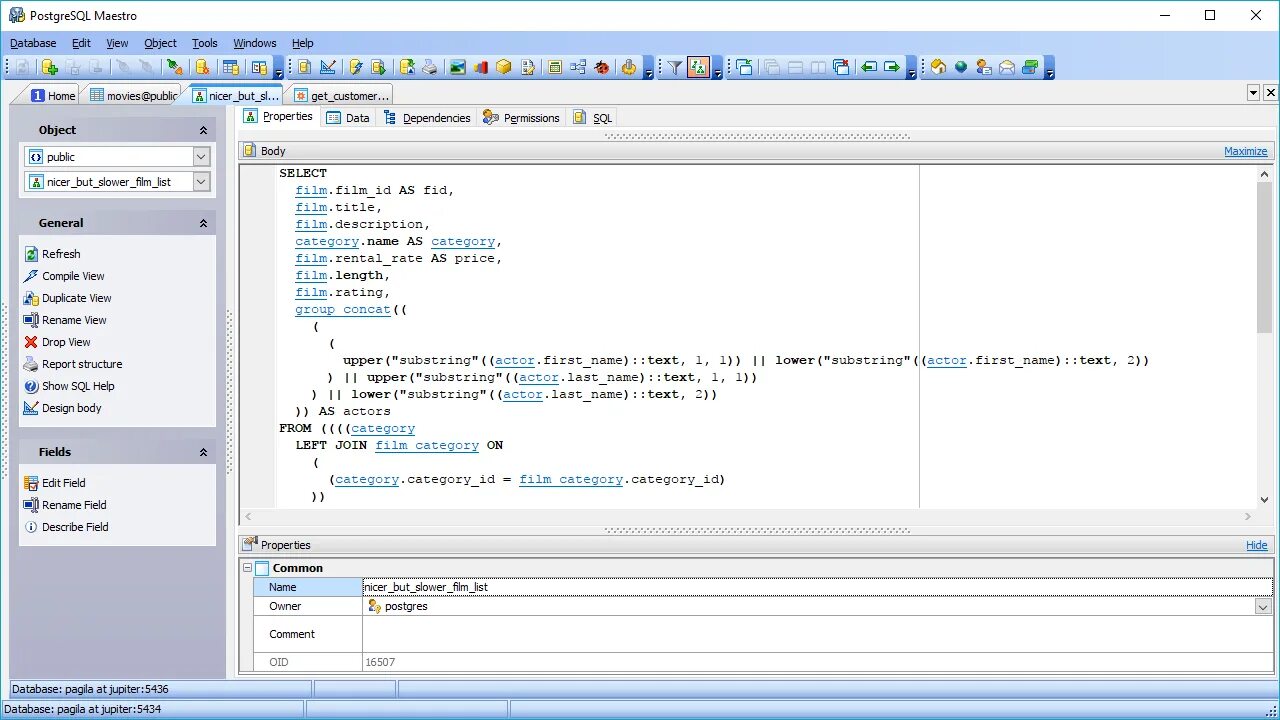This screenshot has height=720, width=1280.
Task: Click the green forward arrow icon
Action: pos(892,67)
